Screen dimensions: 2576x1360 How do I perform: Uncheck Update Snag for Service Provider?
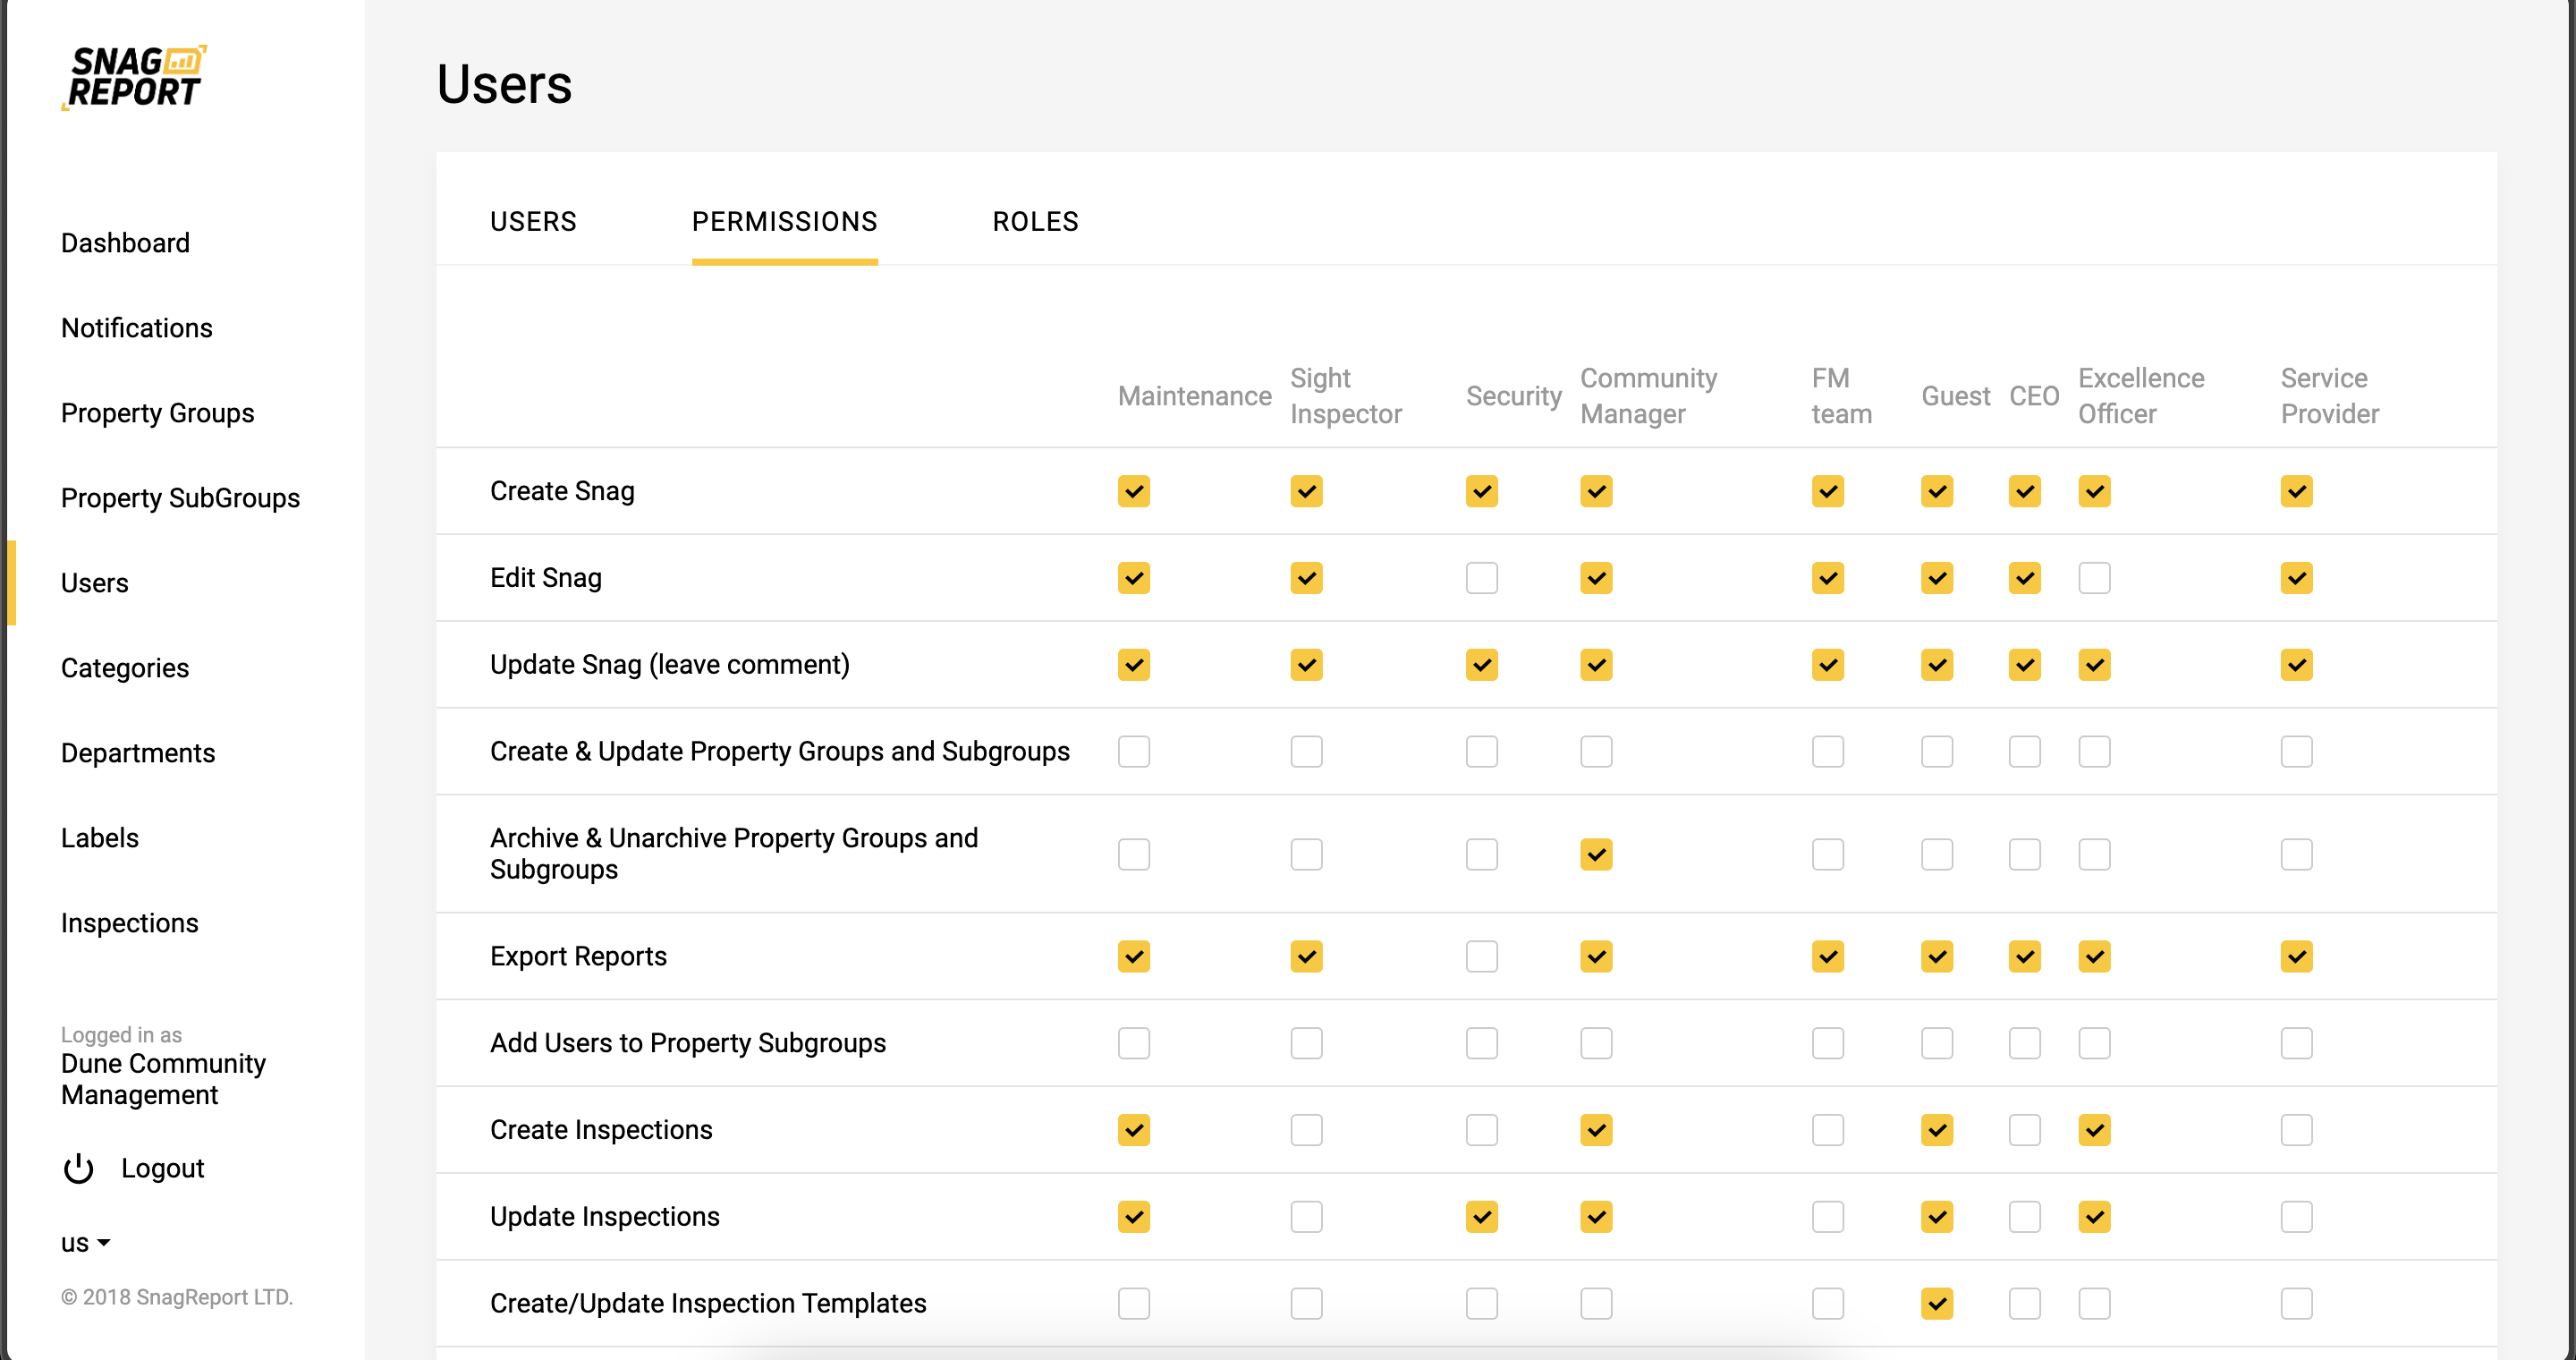(2296, 665)
